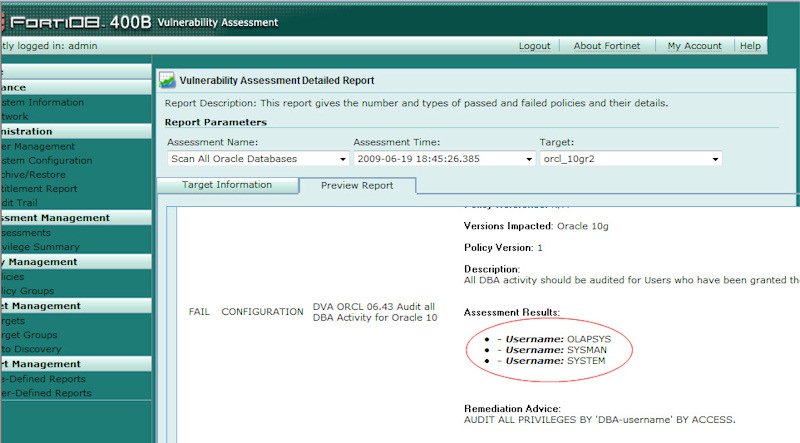Click the Logout link
Image resolution: width=800 pixels, height=443 pixels.
(x=534, y=46)
